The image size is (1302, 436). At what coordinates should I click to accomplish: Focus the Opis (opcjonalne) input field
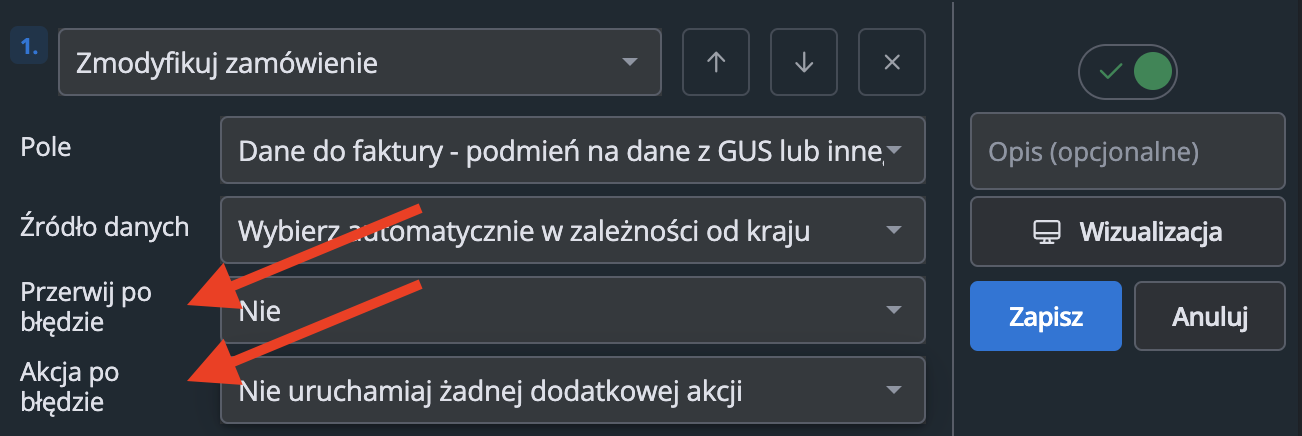click(1128, 151)
